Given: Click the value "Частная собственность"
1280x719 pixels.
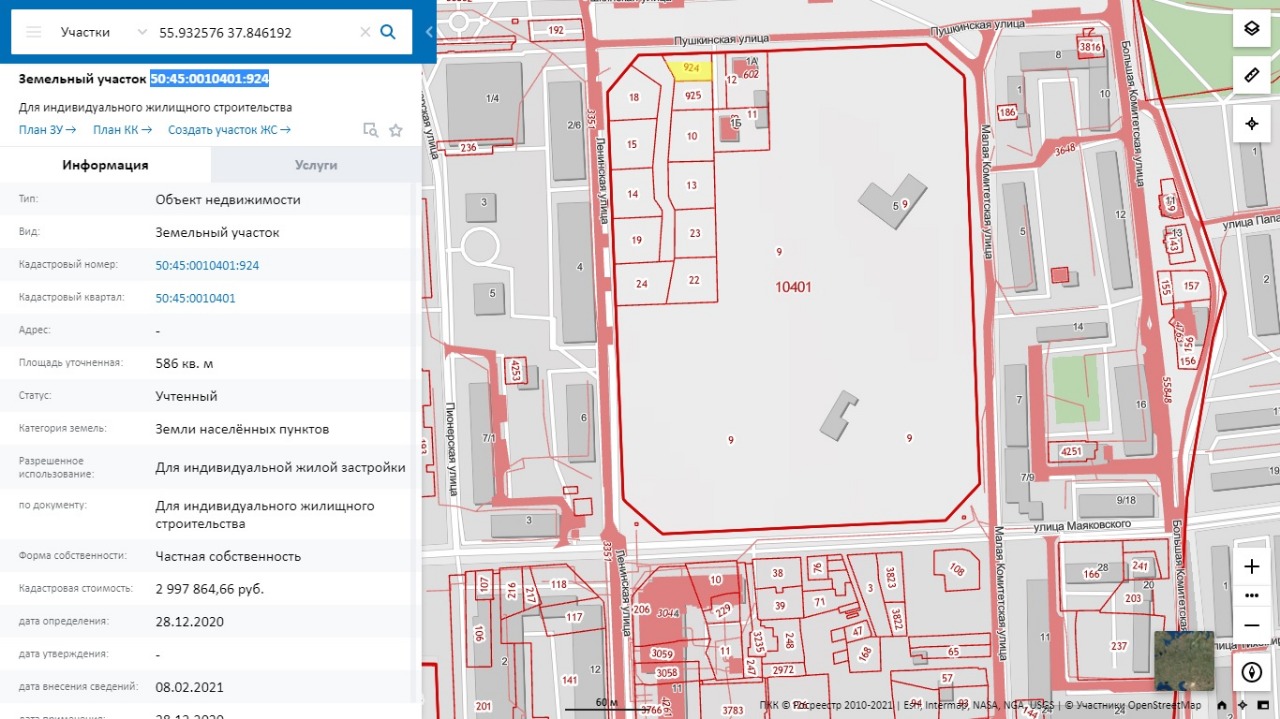Looking at the screenshot, I should (228, 556).
